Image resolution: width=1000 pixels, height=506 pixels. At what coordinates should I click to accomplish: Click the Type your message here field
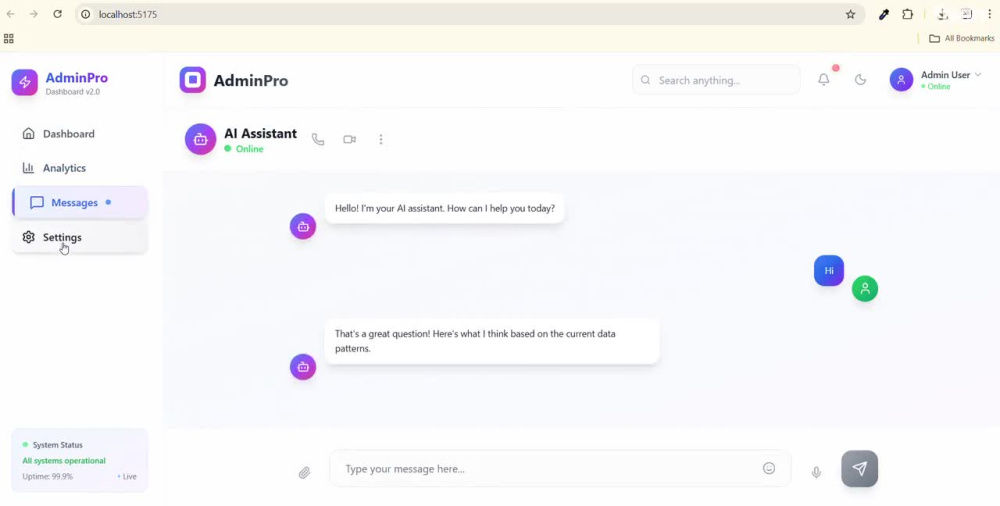point(560,468)
